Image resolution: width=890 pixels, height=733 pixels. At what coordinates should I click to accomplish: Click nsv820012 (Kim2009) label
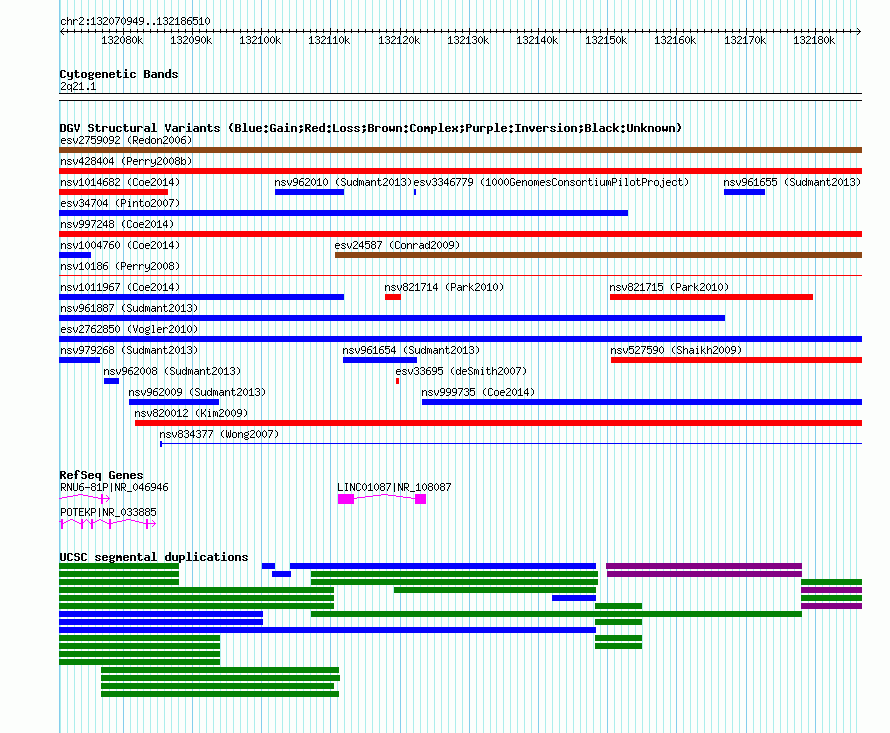pyautogui.click(x=191, y=413)
